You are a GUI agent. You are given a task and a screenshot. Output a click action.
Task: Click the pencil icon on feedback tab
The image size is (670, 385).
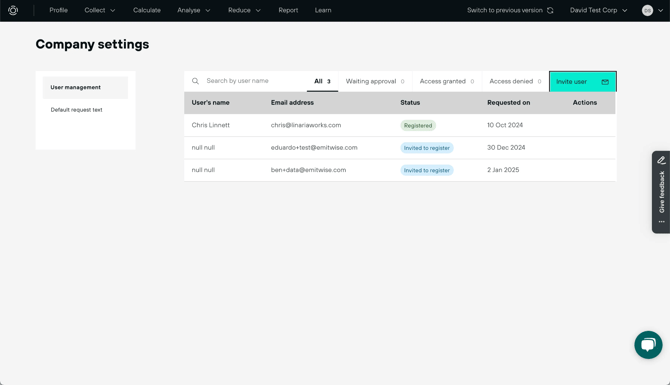661,160
